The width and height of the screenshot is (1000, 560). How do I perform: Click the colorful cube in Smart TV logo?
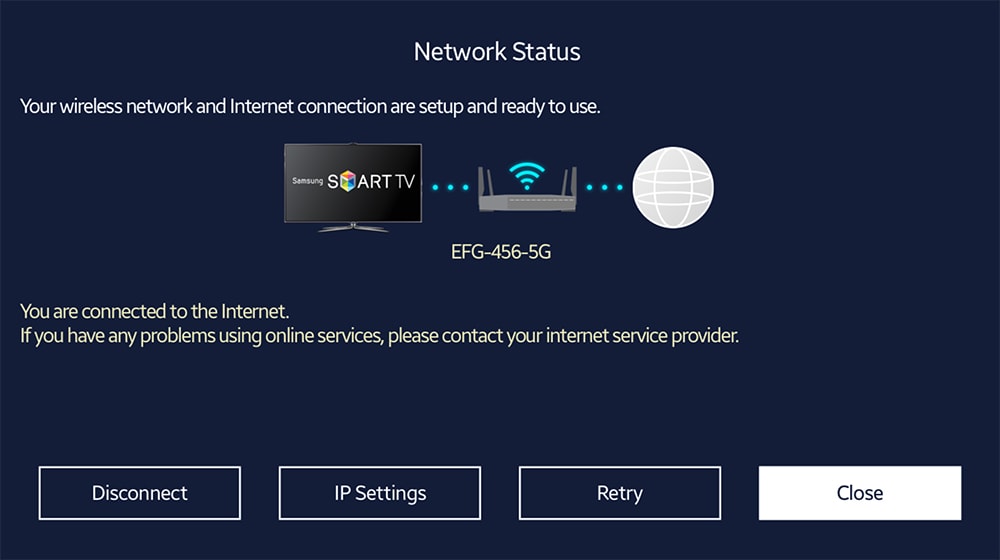coord(348,181)
